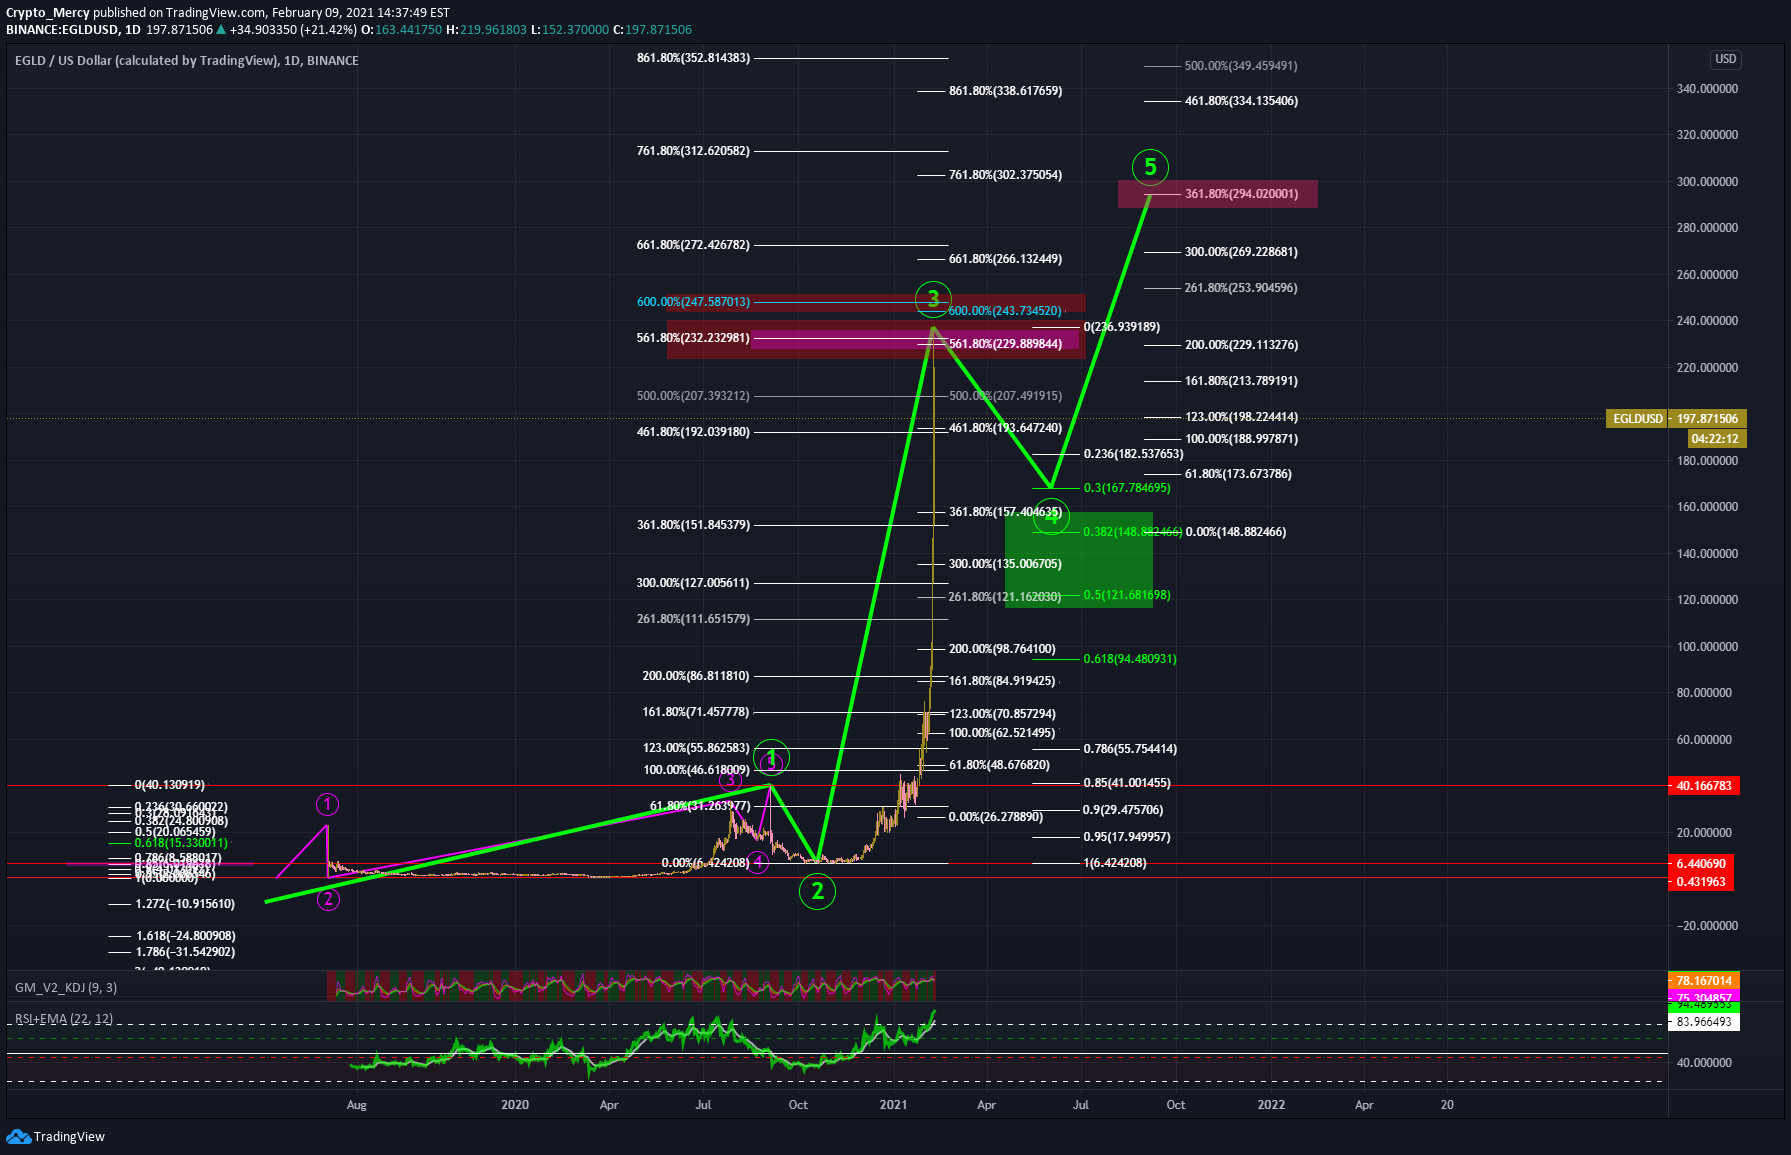Click the 761.80%(302.375054) fib label

(1005, 175)
